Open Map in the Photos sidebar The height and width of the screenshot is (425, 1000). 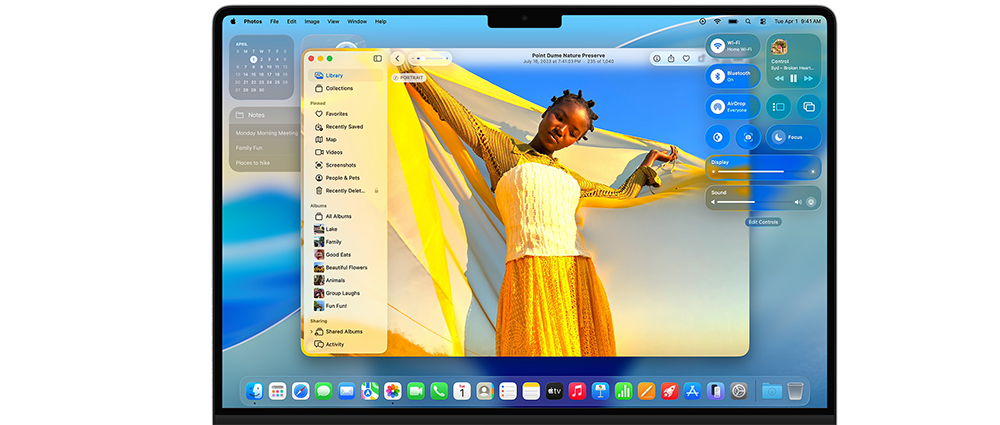click(x=346, y=139)
